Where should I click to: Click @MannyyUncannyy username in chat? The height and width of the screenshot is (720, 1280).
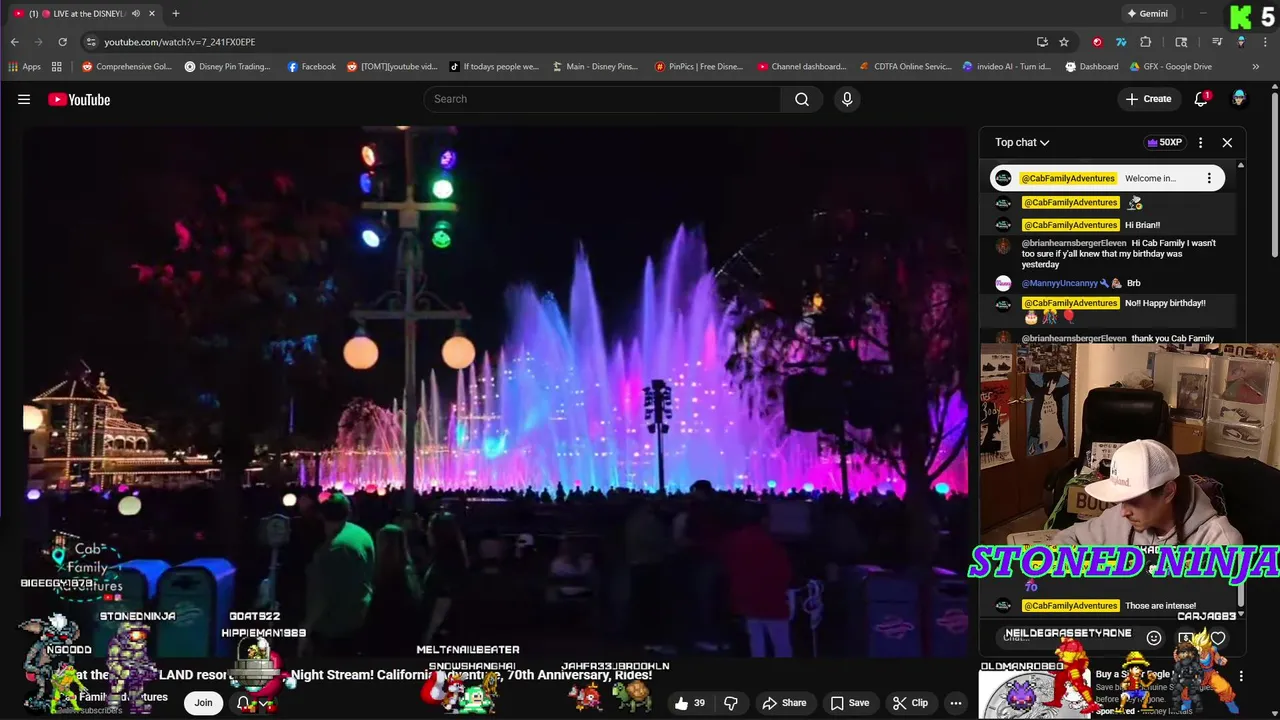(1059, 283)
